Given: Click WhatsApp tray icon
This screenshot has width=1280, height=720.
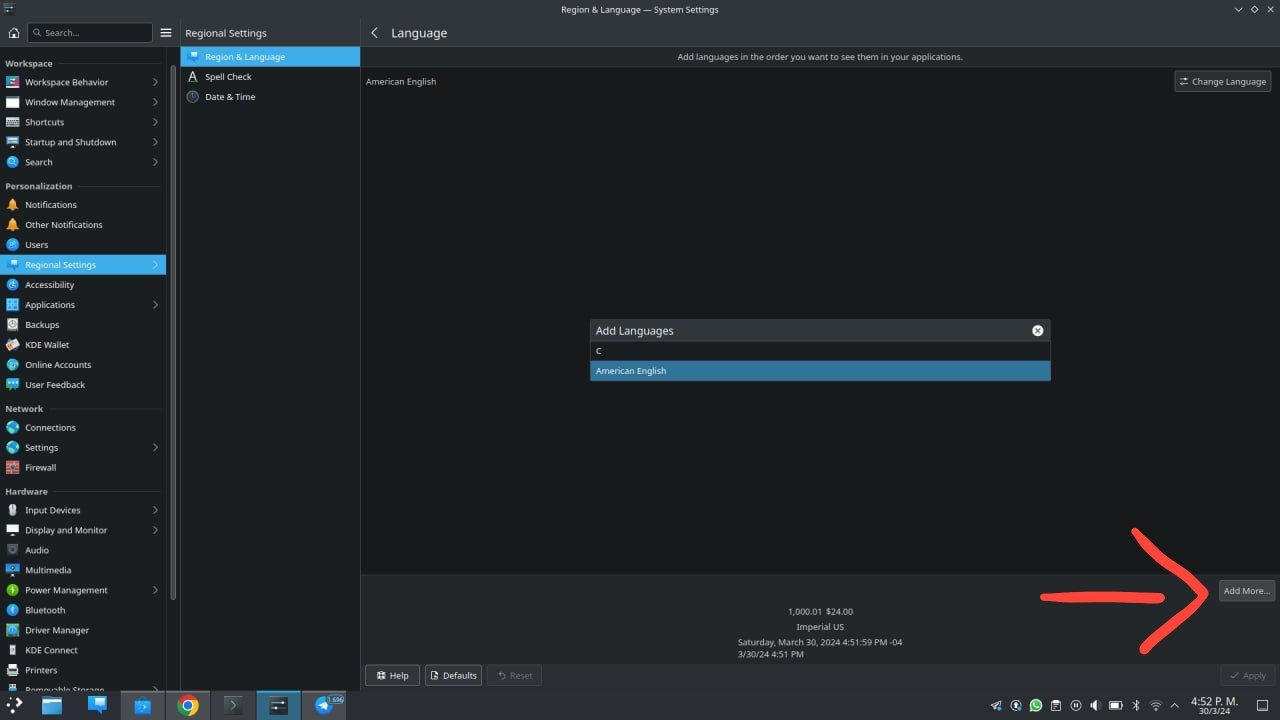Looking at the screenshot, I should pyautogui.click(x=1036, y=705).
